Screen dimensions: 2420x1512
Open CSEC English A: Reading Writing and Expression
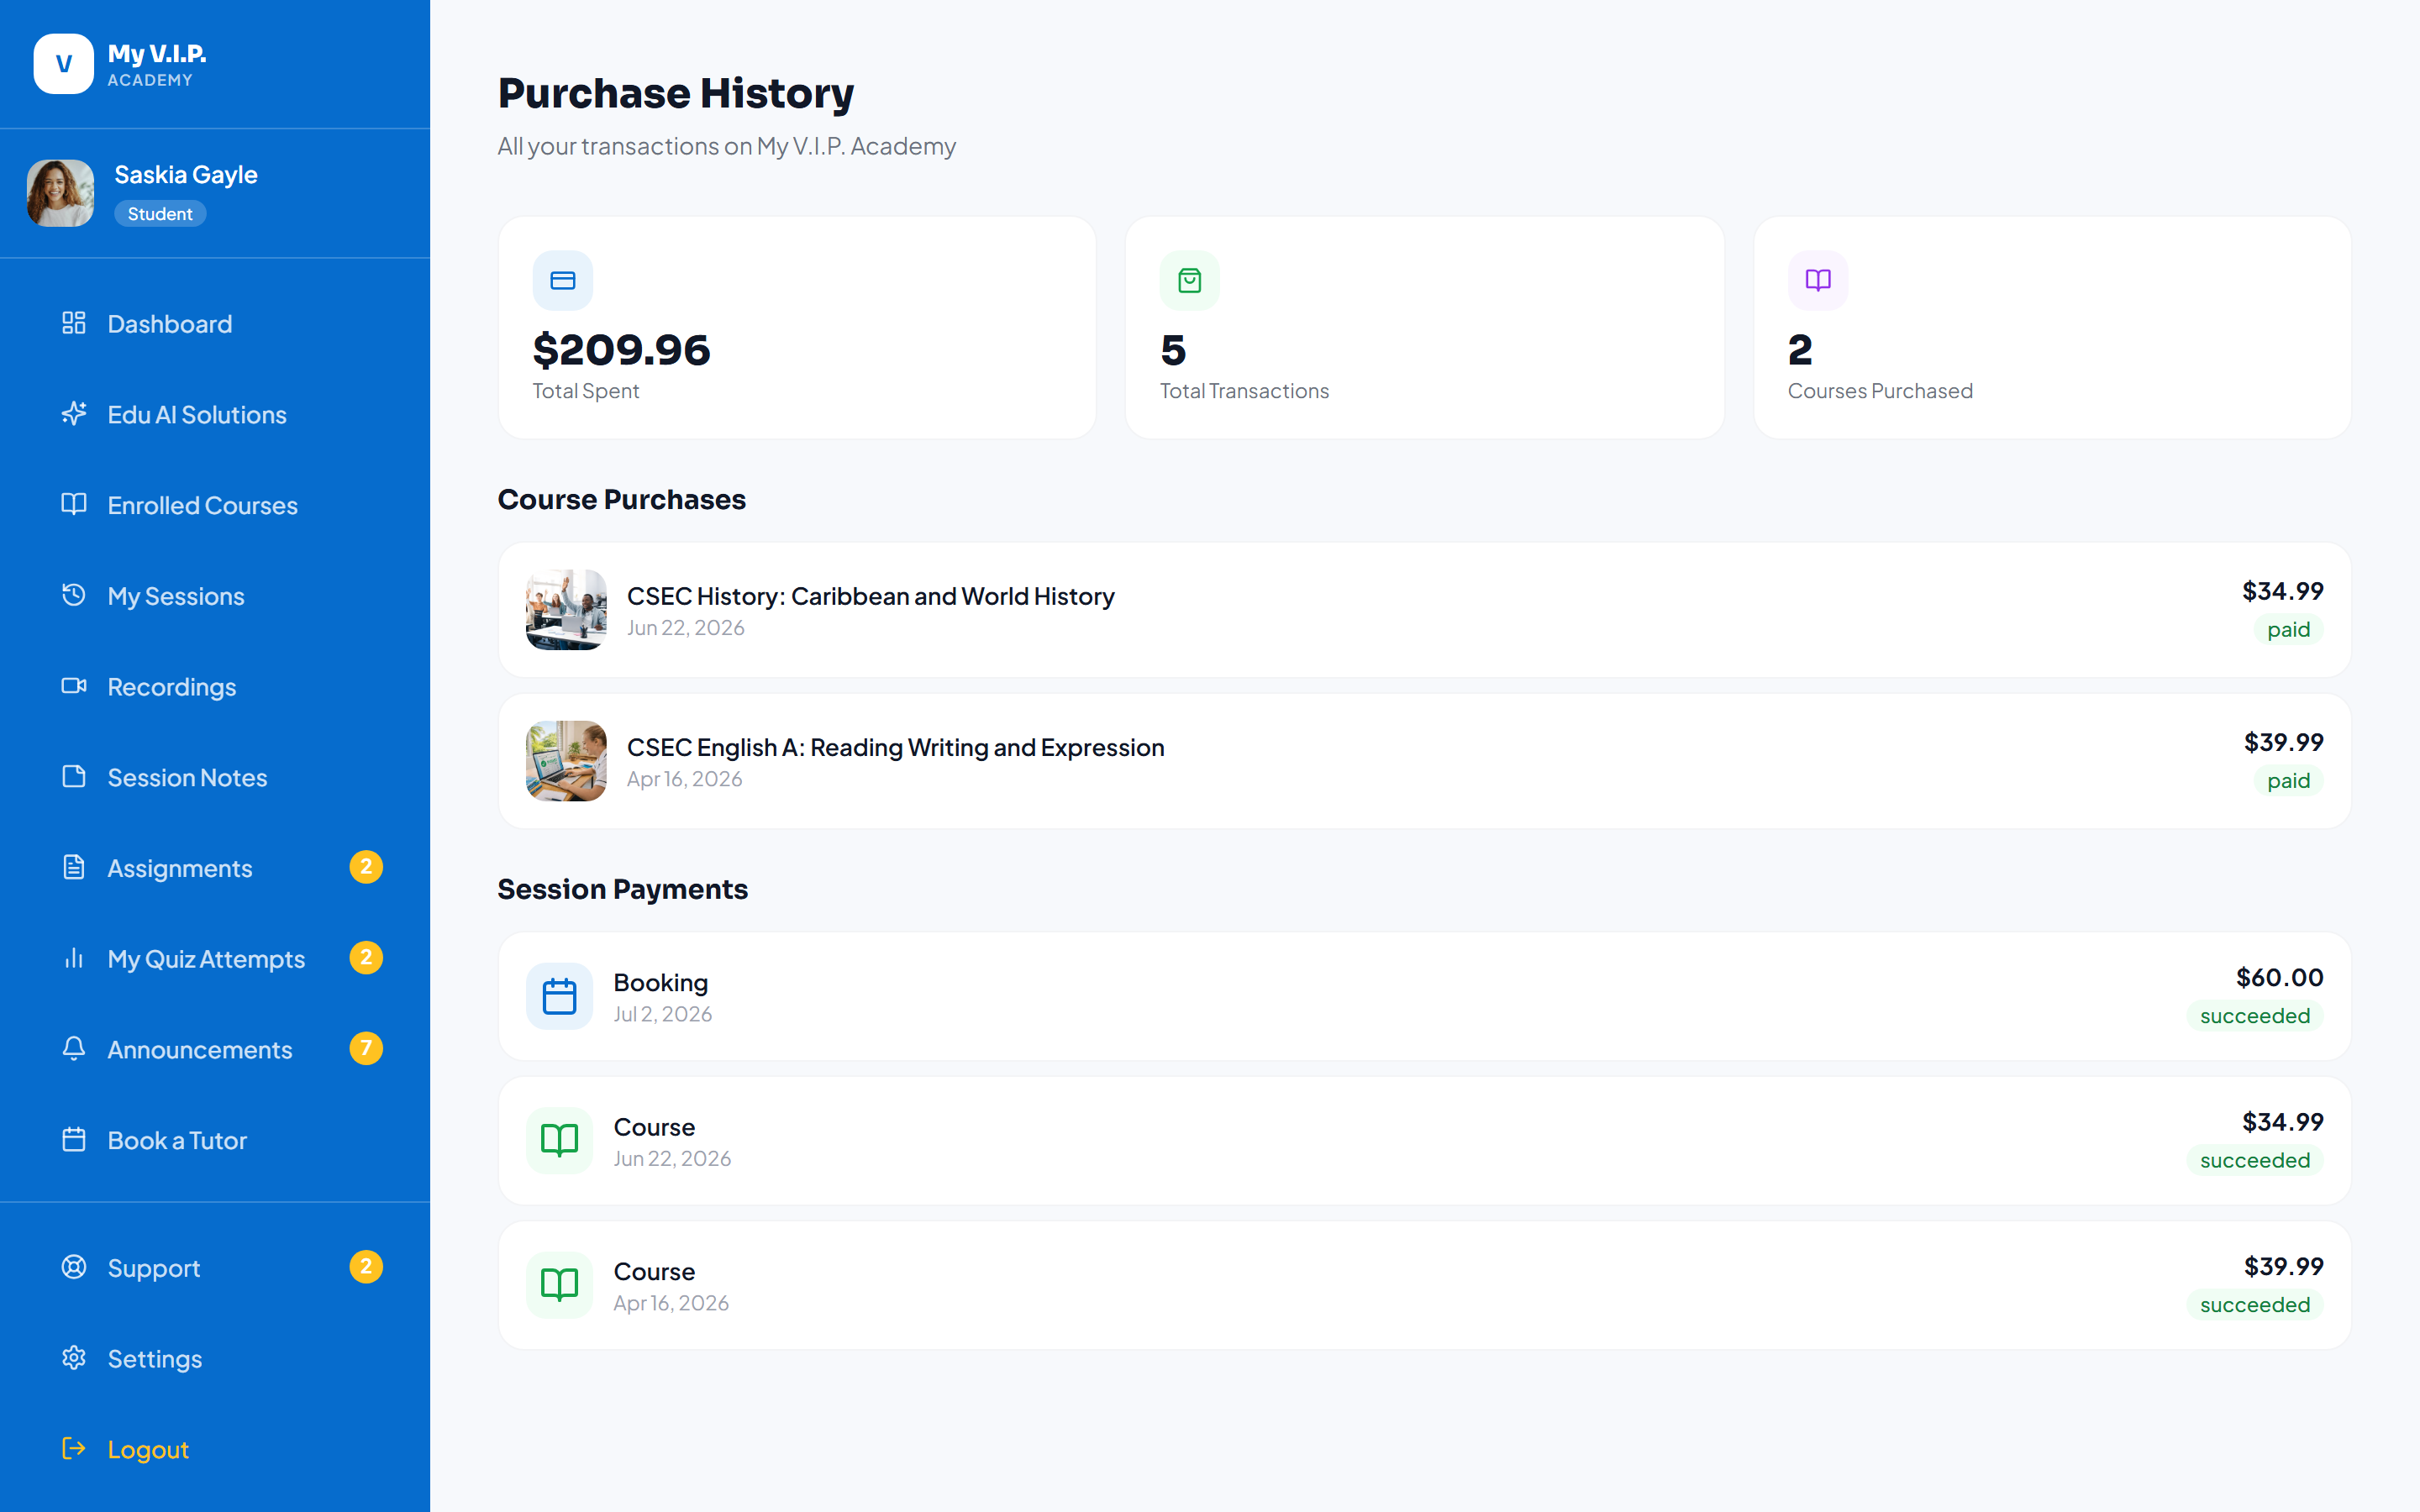(x=895, y=747)
